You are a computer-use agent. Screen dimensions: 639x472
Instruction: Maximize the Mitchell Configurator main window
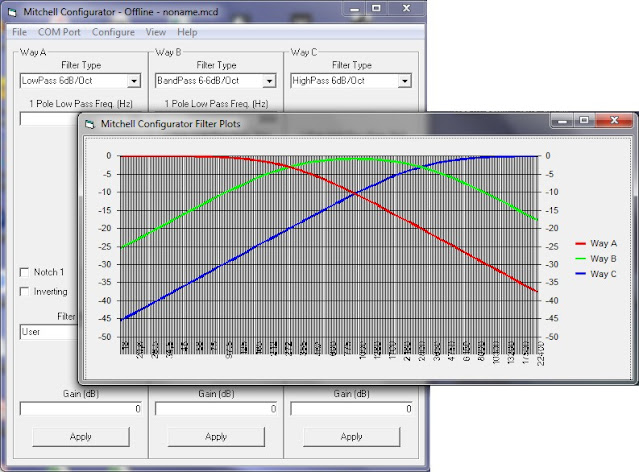tap(377, 8)
